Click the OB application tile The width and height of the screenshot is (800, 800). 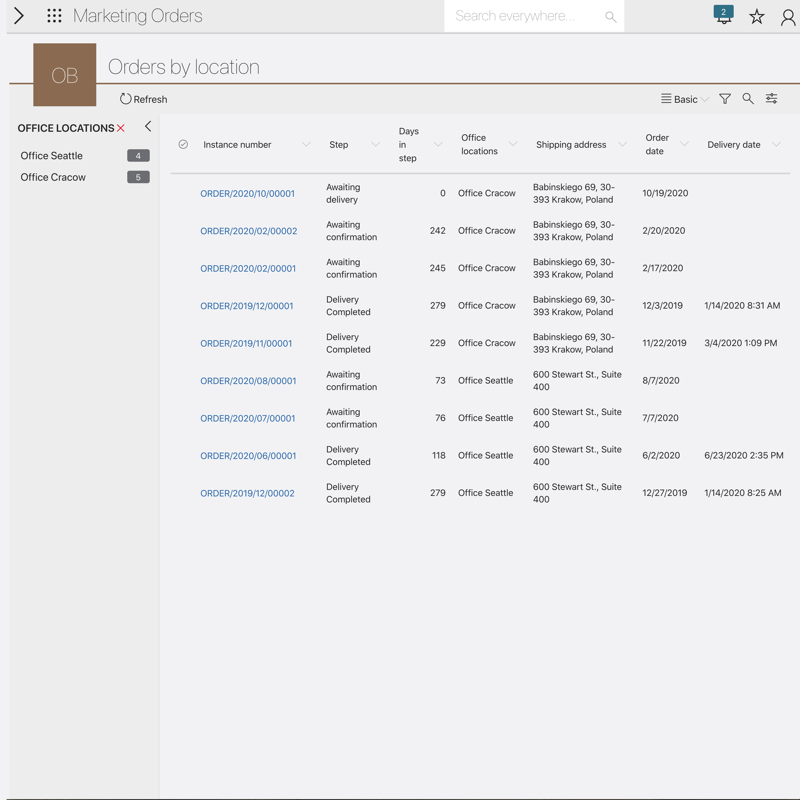pos(65,75)
